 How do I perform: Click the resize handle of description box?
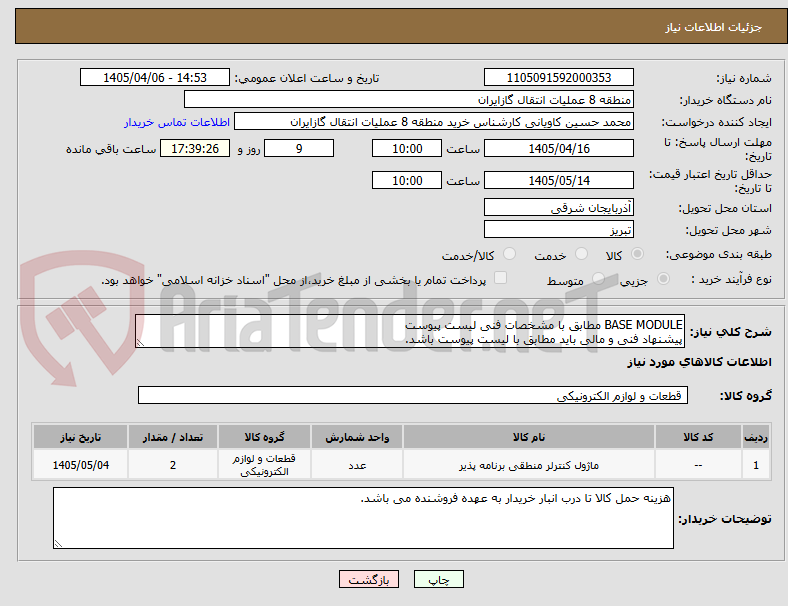(x=140, y=343)
